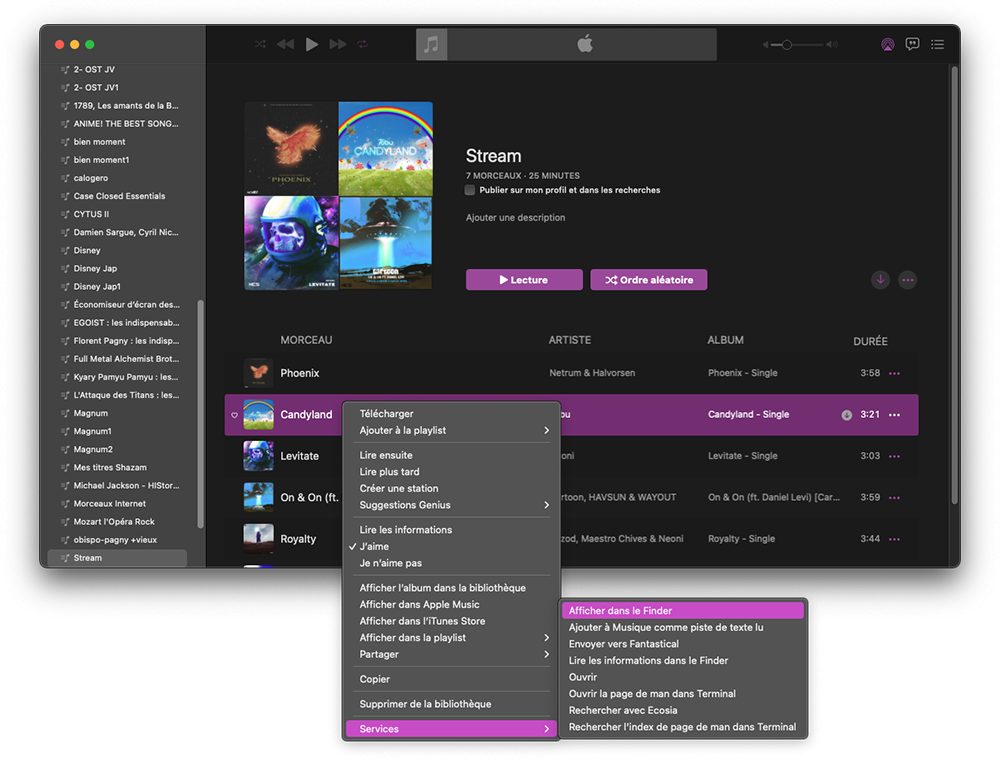Viewport: 1000px width, 759px height.
Task: Open the Up Next queue list icon
Action: point(937,44)
